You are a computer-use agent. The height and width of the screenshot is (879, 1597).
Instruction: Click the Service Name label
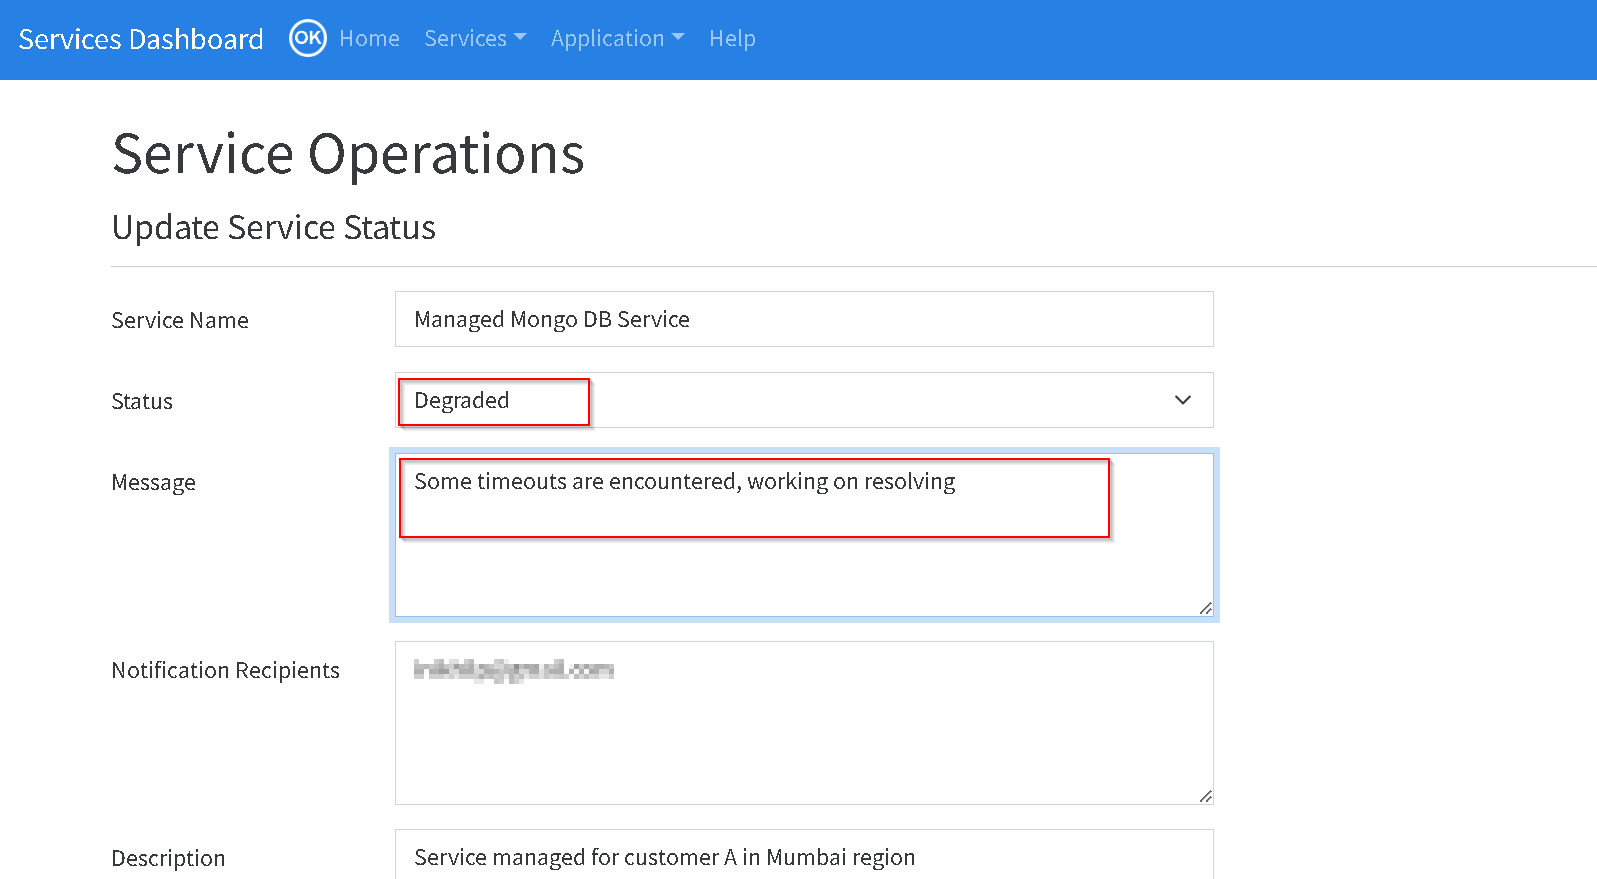[180, 320]
